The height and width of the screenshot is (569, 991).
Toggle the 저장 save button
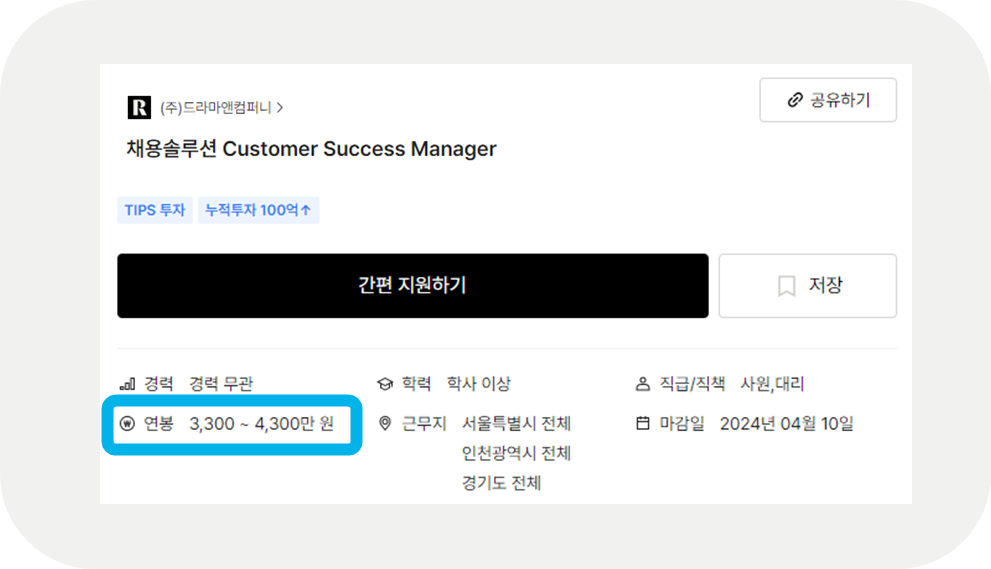point(808,286)
